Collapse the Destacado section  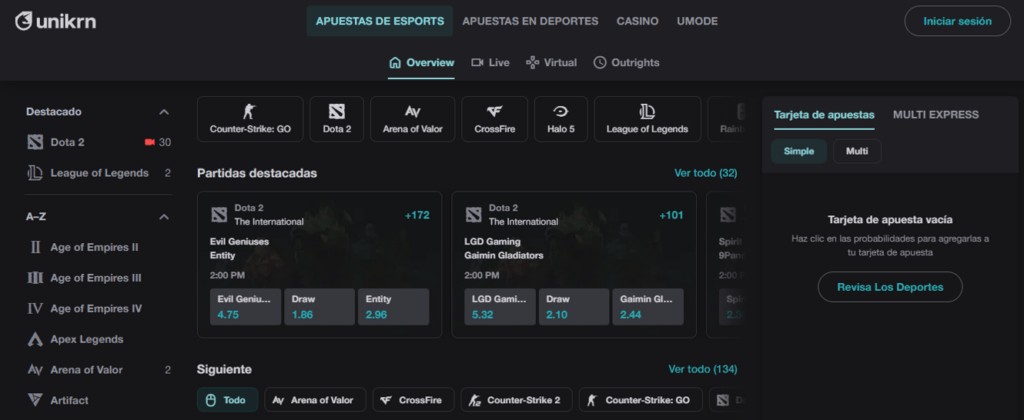[x=165, y=112]
